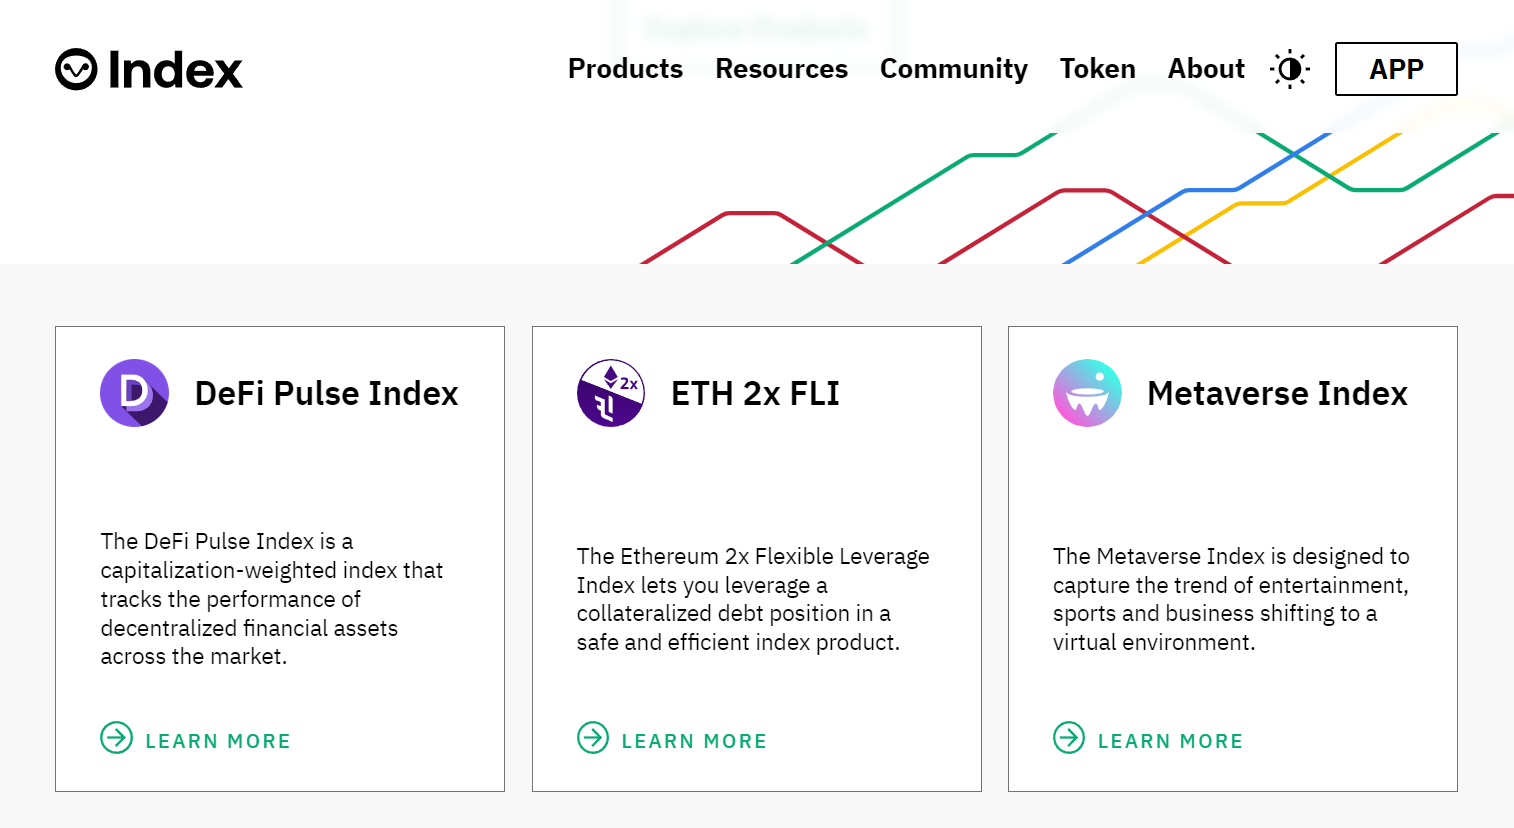Launch the APP button

click(x=1396, y=69)
